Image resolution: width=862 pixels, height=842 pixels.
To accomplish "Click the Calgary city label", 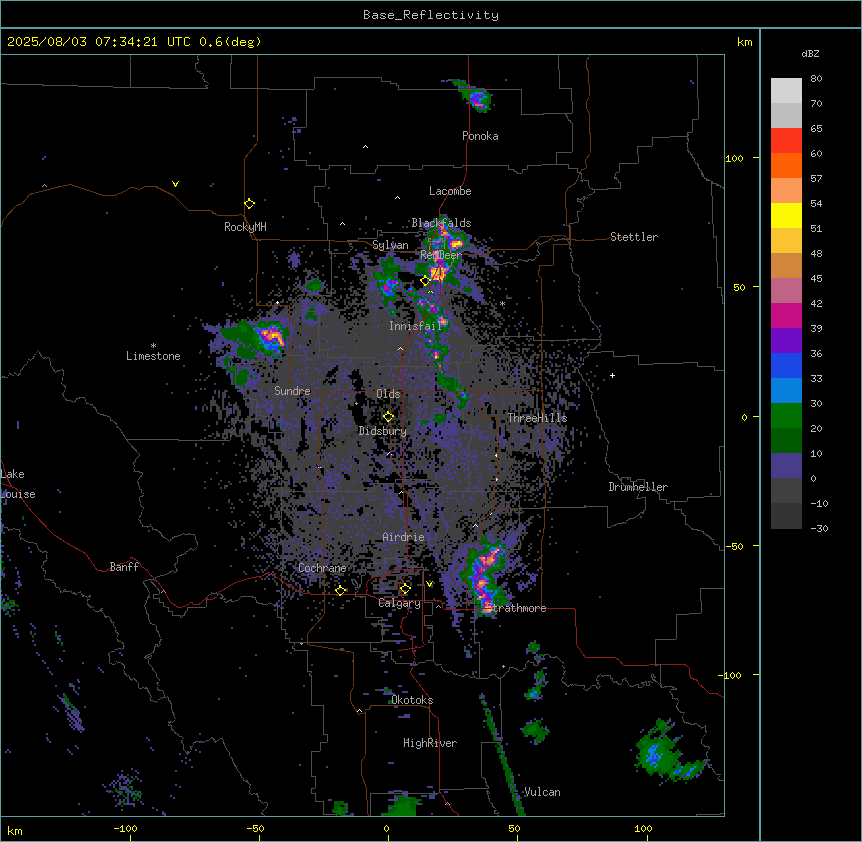I will [400, 603].
